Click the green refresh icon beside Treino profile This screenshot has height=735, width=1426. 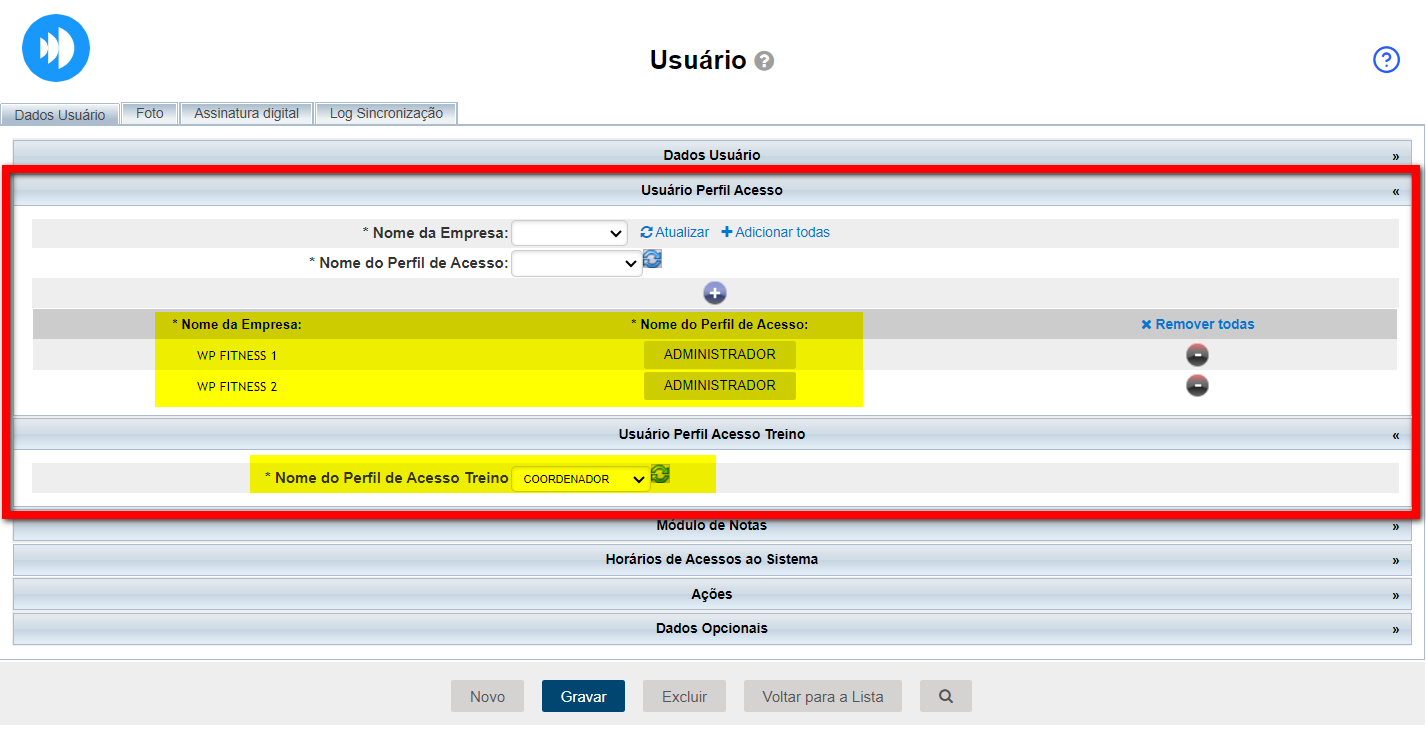(x=660, y=474)
